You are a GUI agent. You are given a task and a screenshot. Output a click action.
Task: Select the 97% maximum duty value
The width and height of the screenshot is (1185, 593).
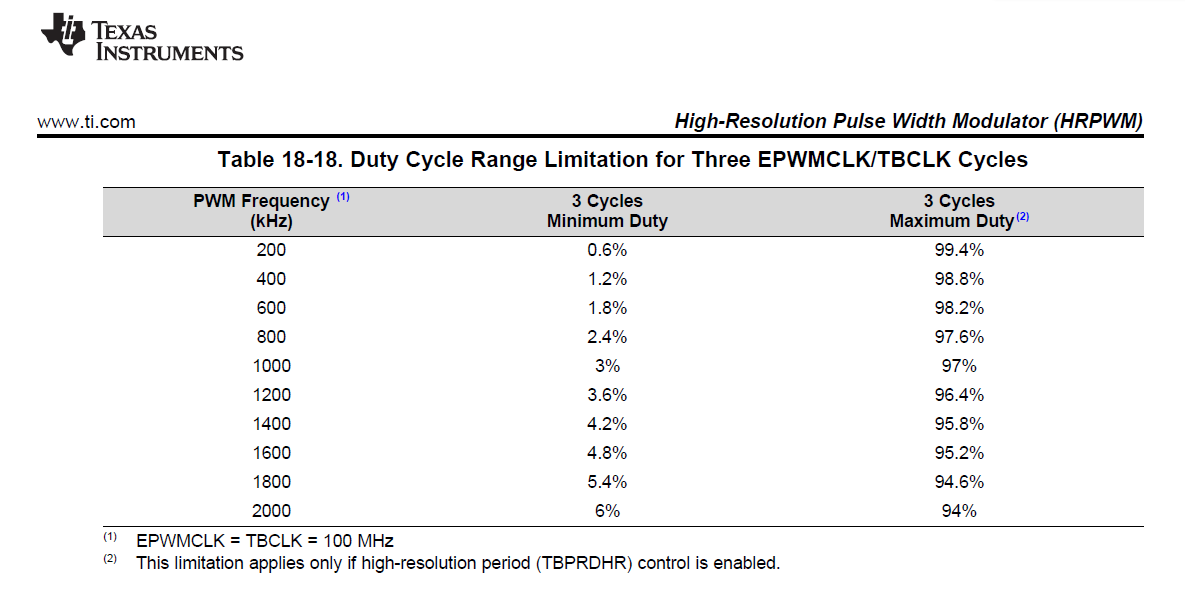959,366
